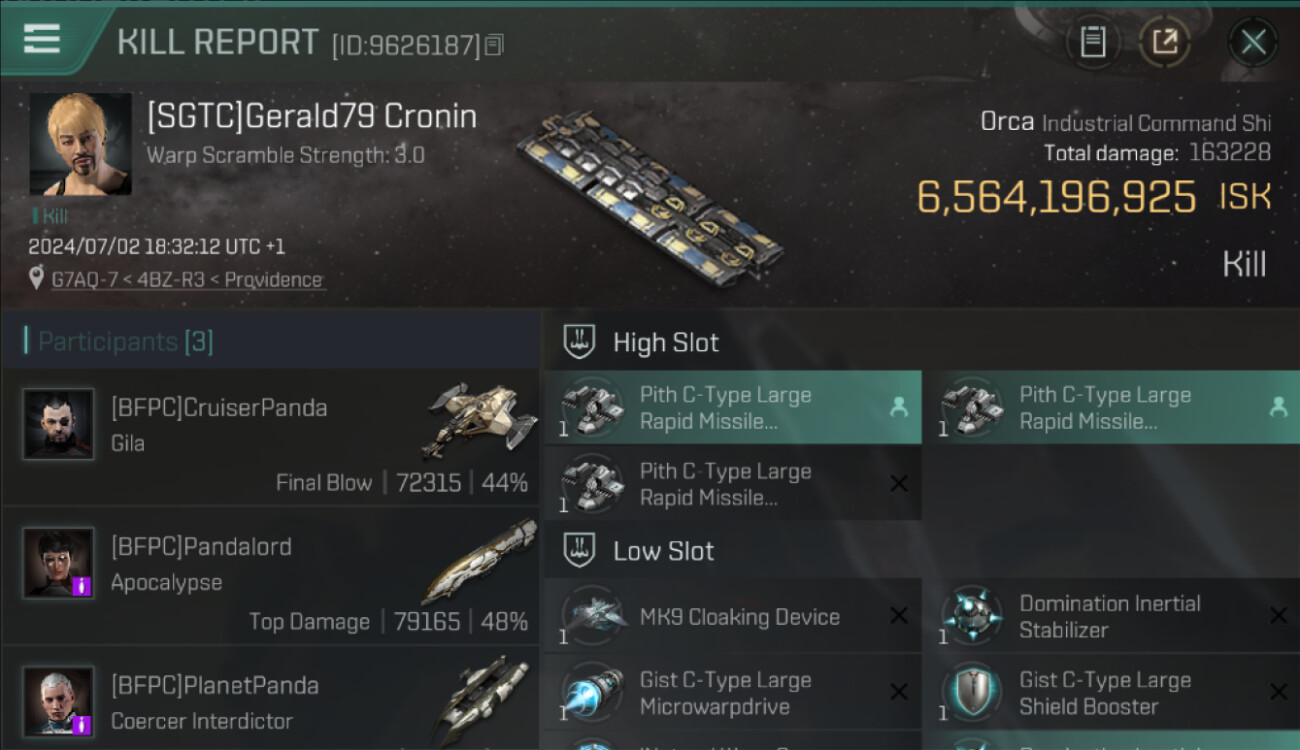Select the MK9 Cloaking Device module
This screenshot has height=750, width=1300.
tap(733, 617)
